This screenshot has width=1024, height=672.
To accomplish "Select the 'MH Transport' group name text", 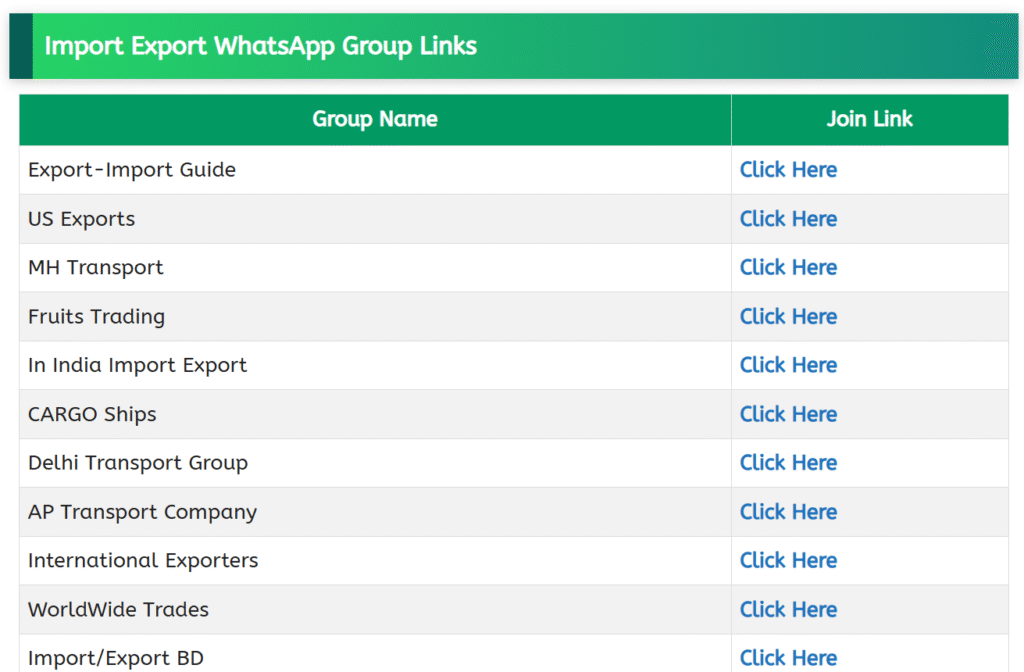I will 96,268.
